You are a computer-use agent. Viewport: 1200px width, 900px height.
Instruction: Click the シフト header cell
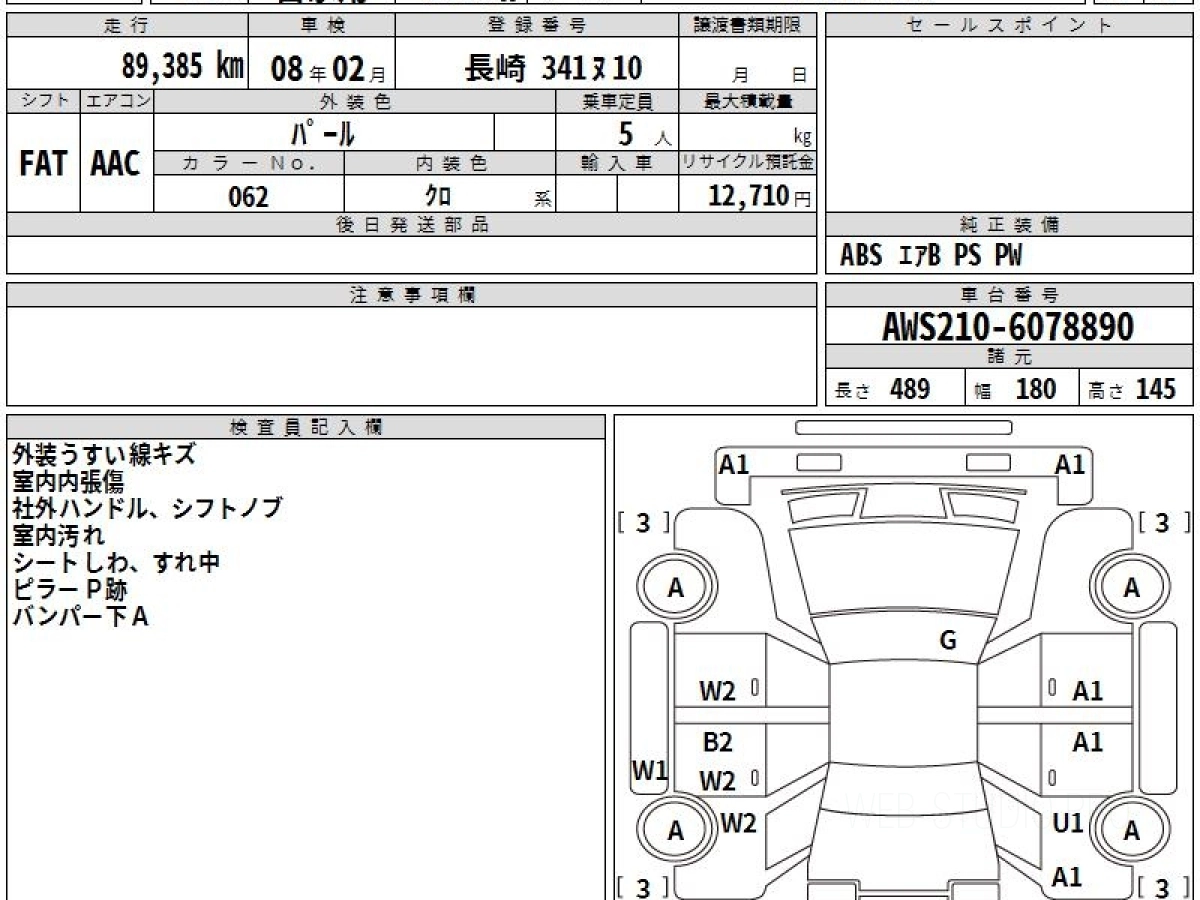point(43,101)
